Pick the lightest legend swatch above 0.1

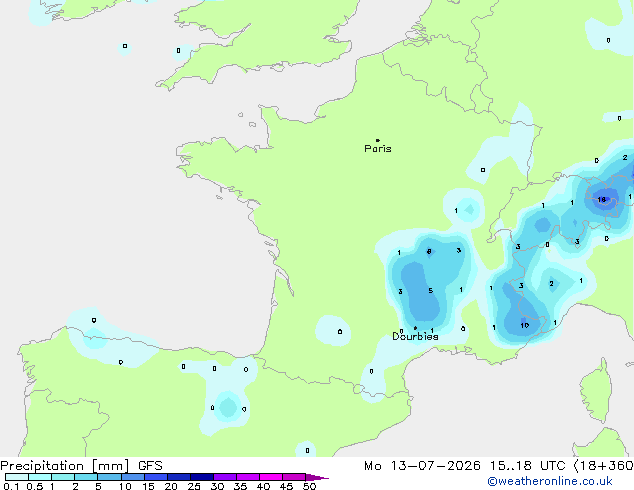click(17, 477)
